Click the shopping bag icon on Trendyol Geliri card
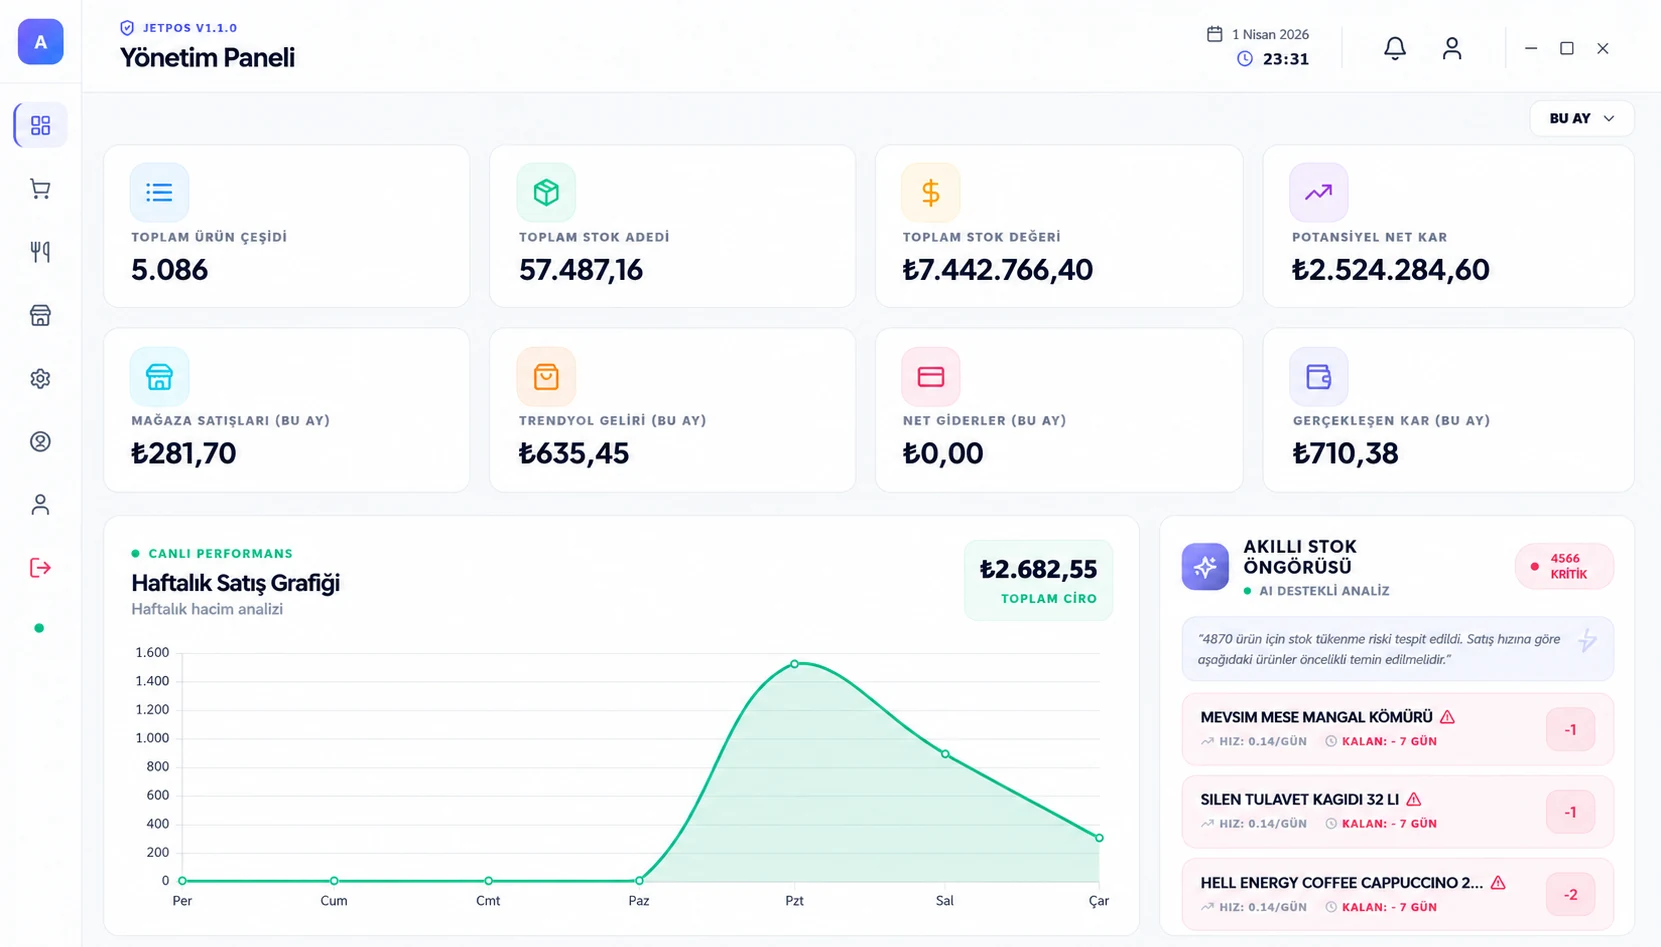 [x=546, y=376]
